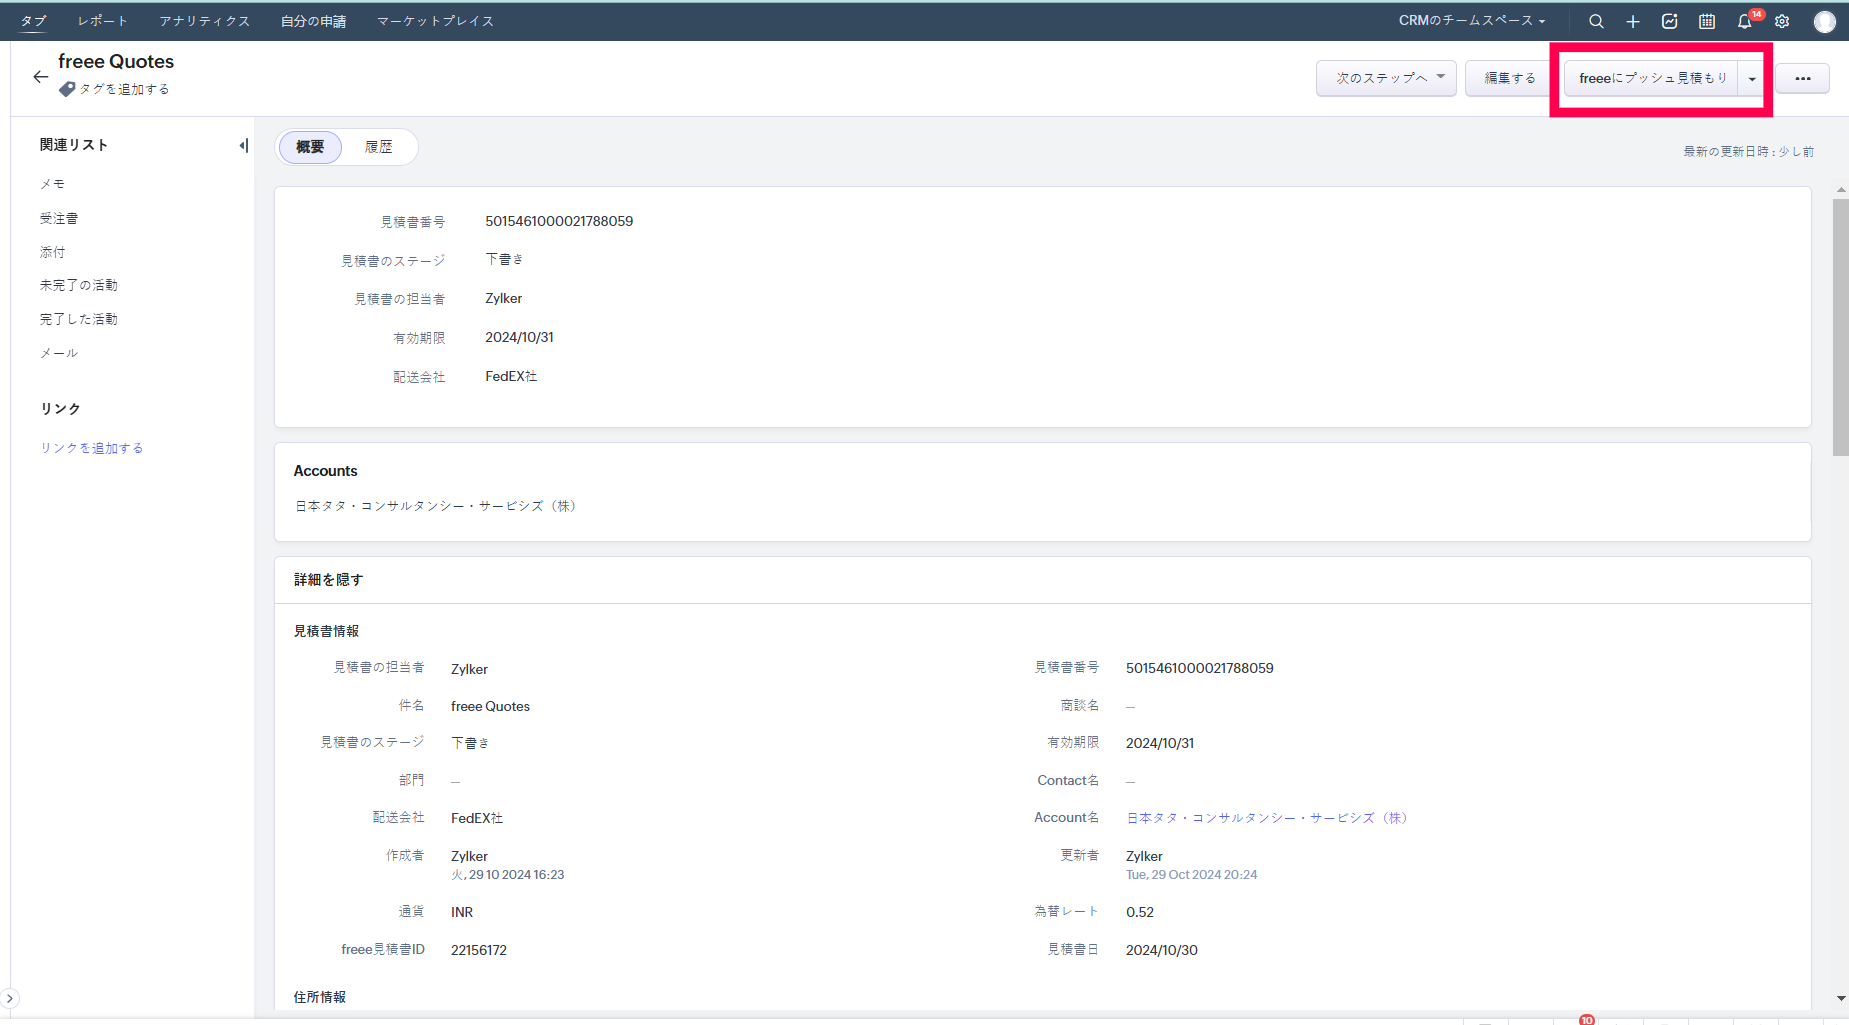Open the calendar icon in top bar

coord(1707,21)
